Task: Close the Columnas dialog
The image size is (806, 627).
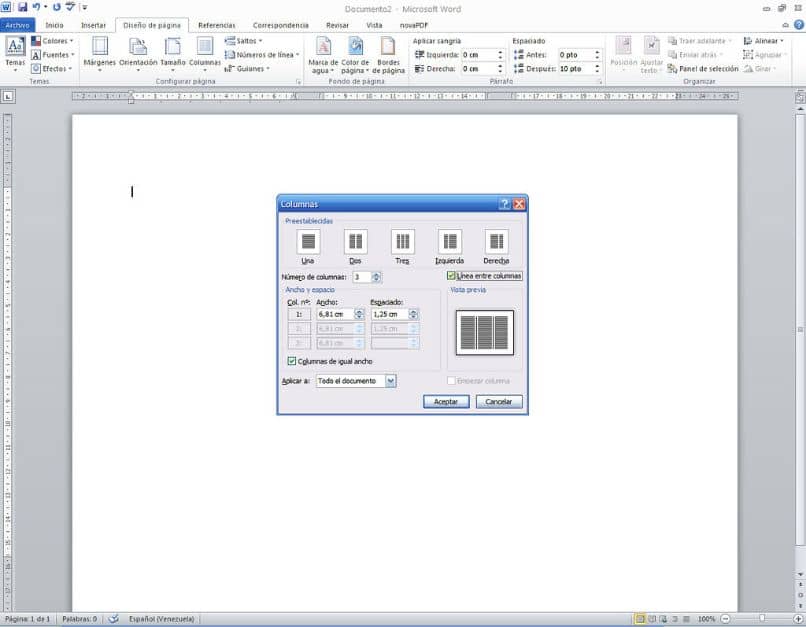Action: (x=519, y=204)
